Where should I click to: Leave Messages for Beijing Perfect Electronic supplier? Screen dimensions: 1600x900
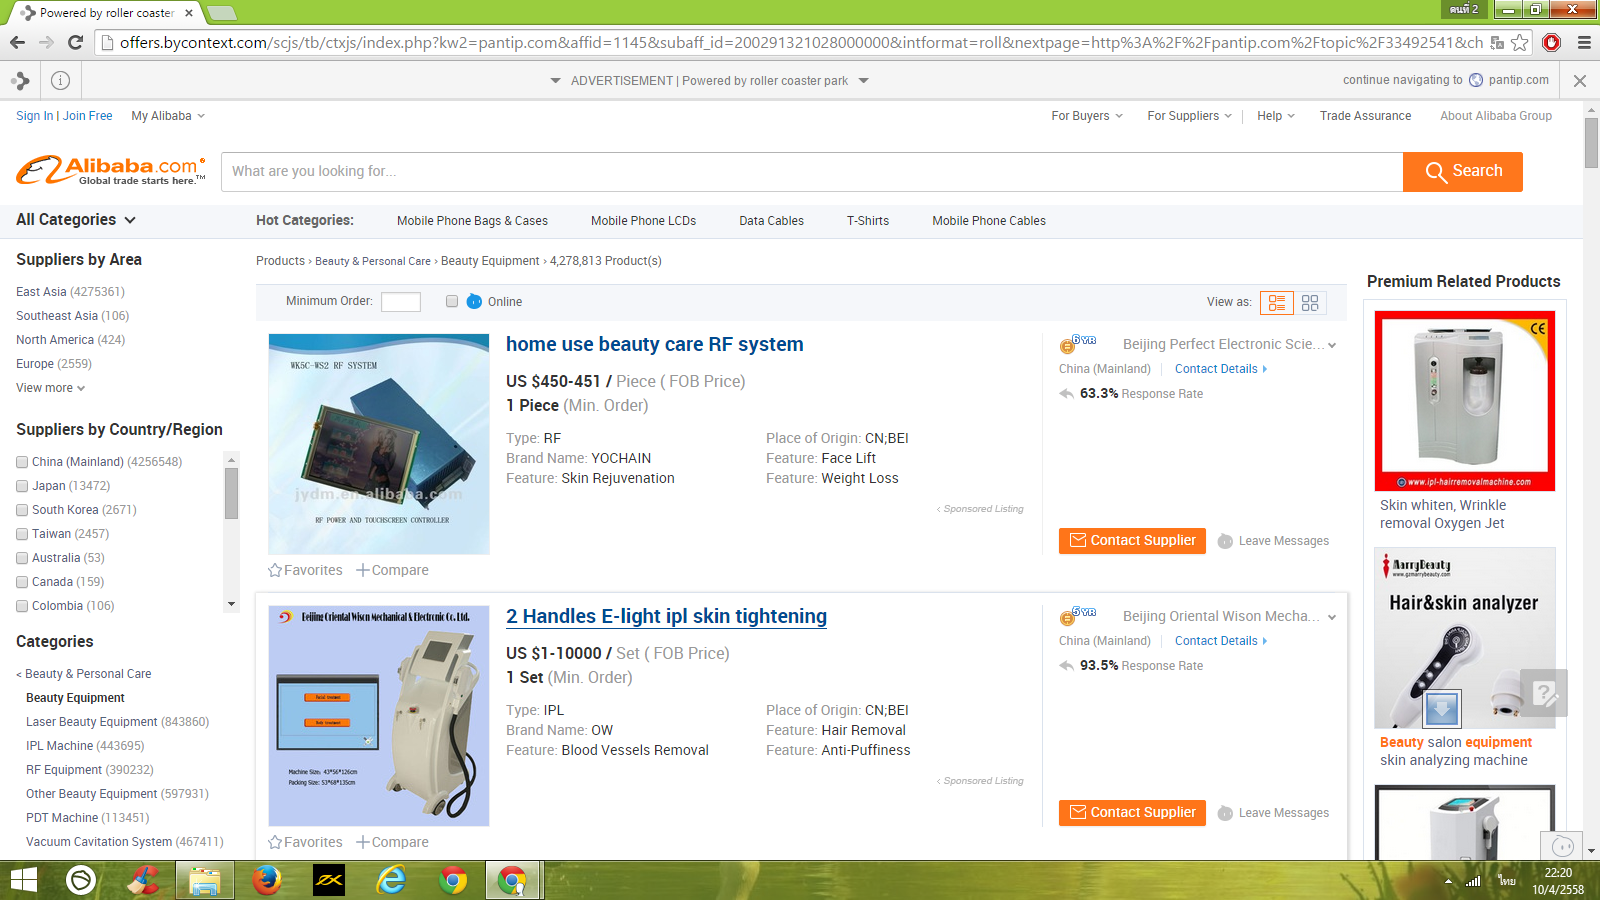click(x=1273, y=541)
